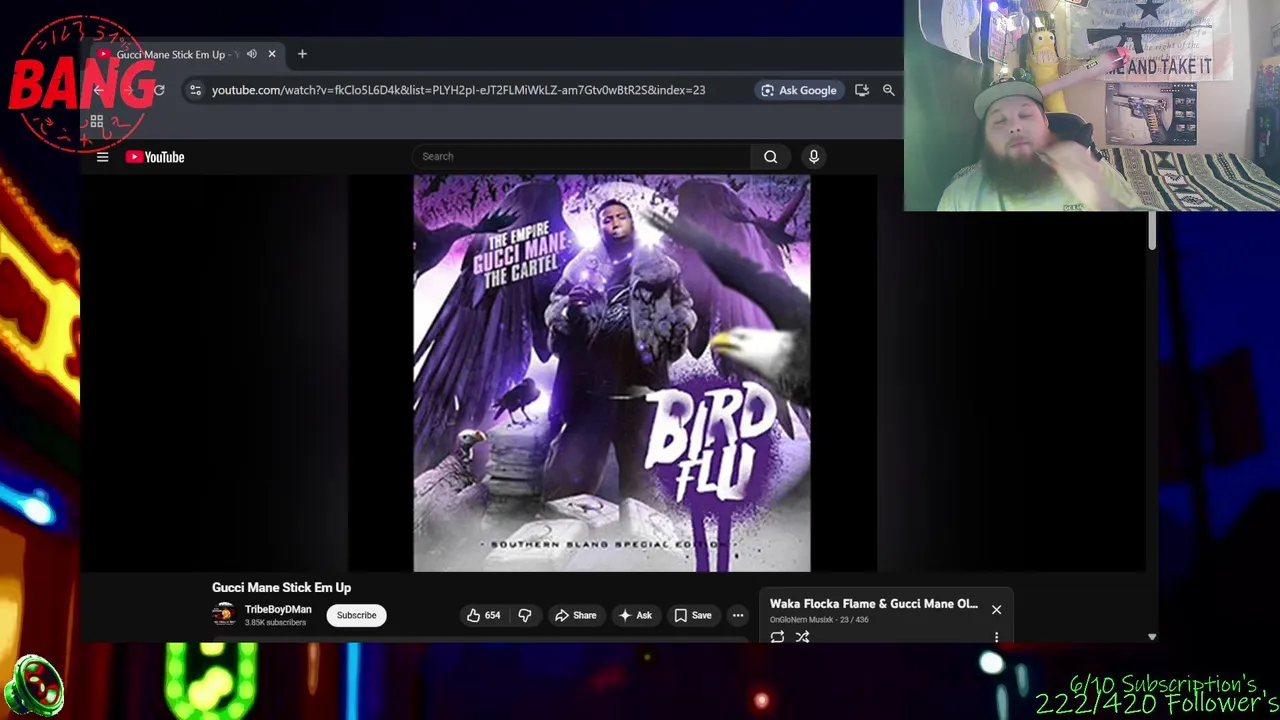The image size is (1280, 720).
Task: Open a new browser tab
Action: click(x=302, y=54)
